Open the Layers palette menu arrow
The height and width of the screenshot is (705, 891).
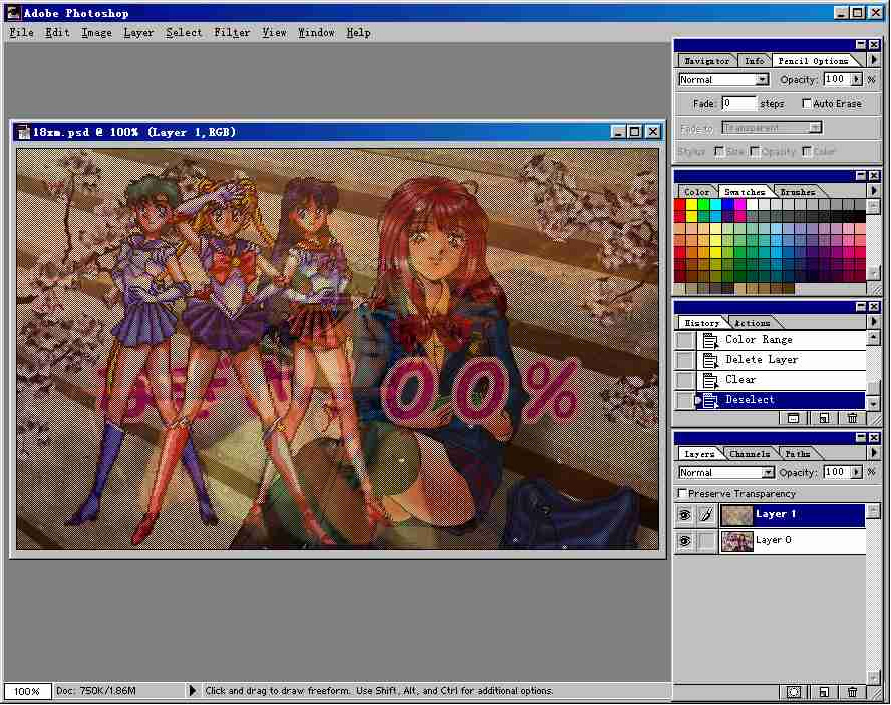click(x=874, y=453)
